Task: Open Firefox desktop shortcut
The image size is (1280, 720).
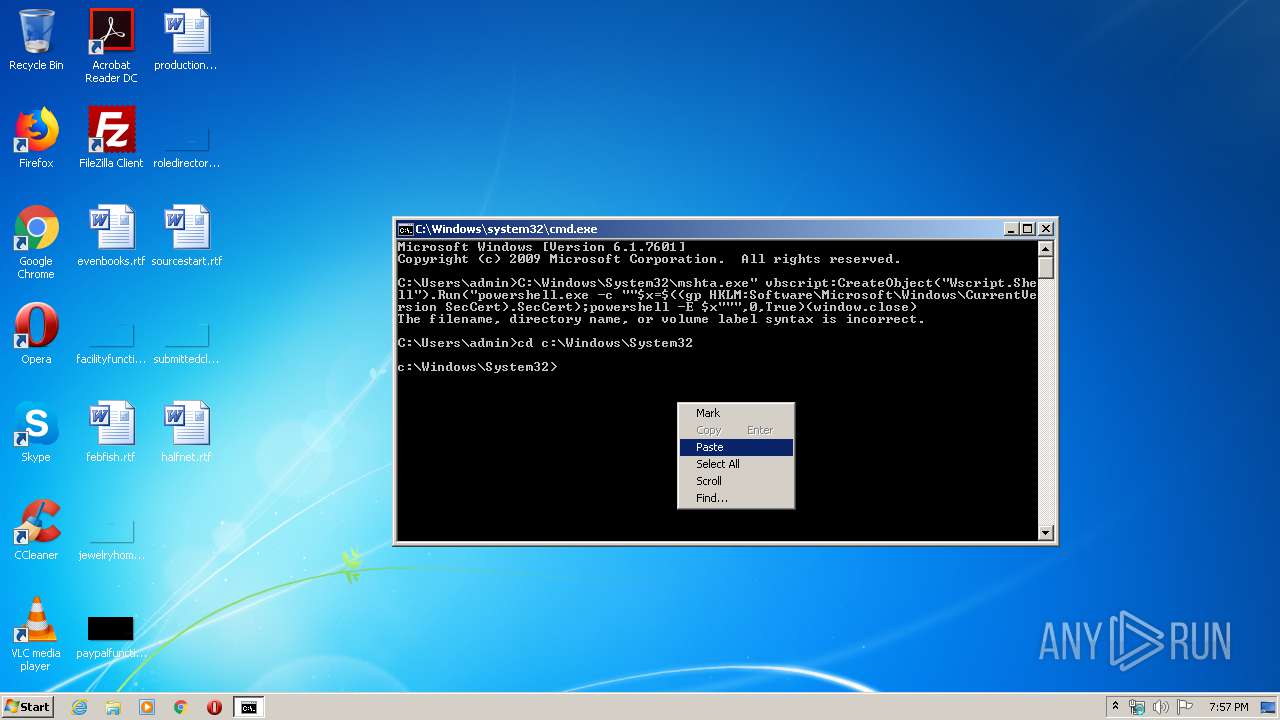Action: click(x=36, y=138)
